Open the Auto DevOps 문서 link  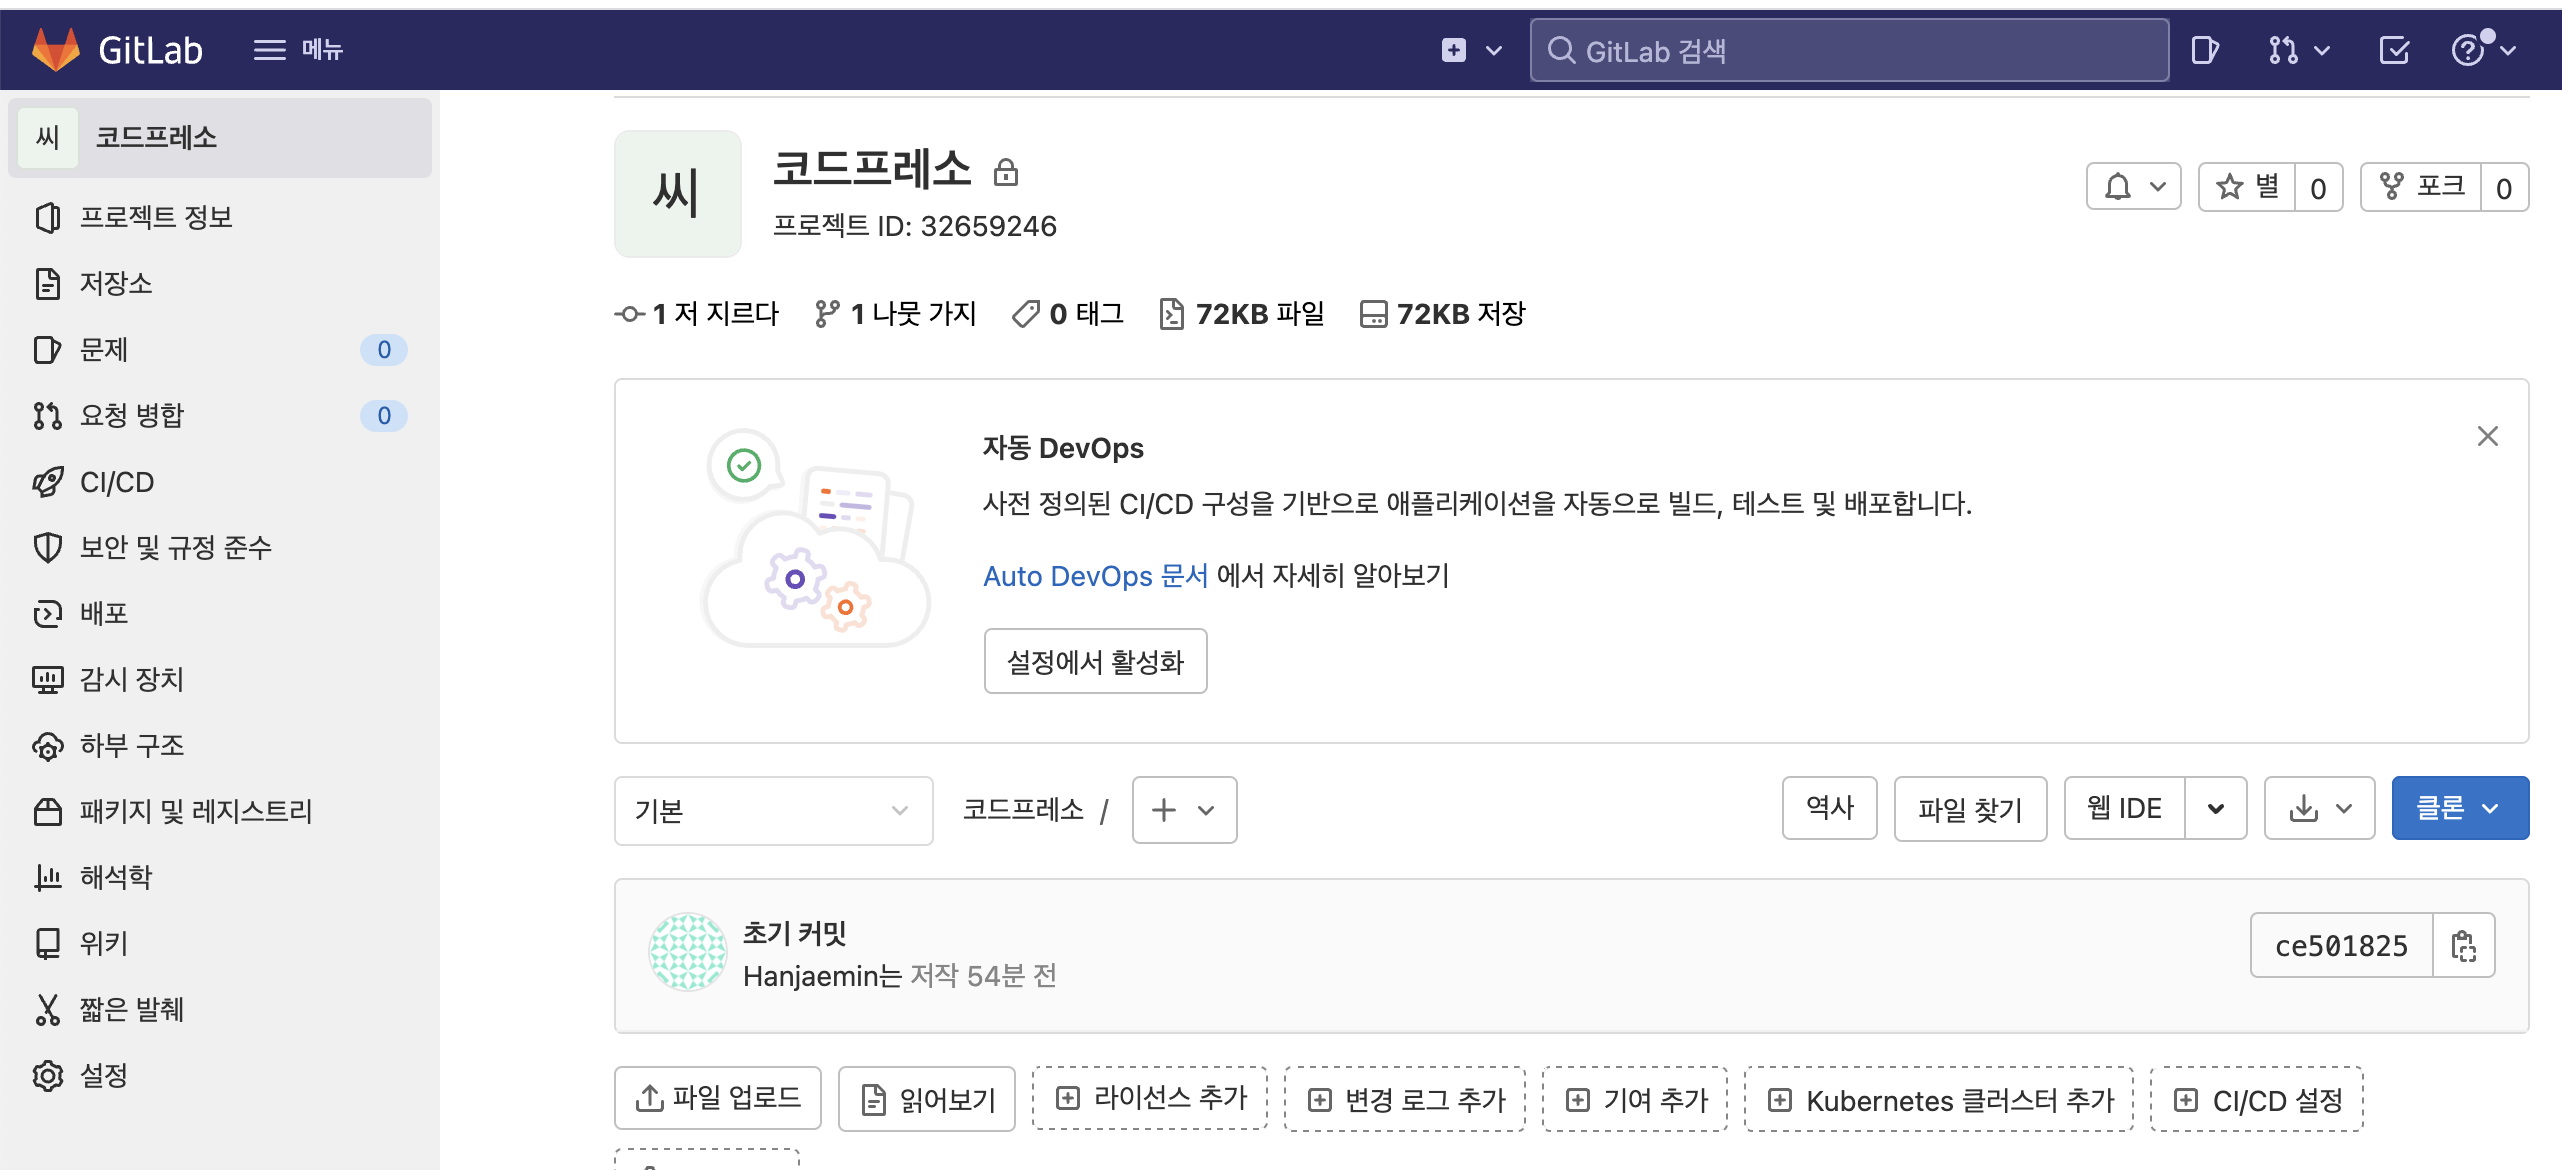tap(1095, 576)
